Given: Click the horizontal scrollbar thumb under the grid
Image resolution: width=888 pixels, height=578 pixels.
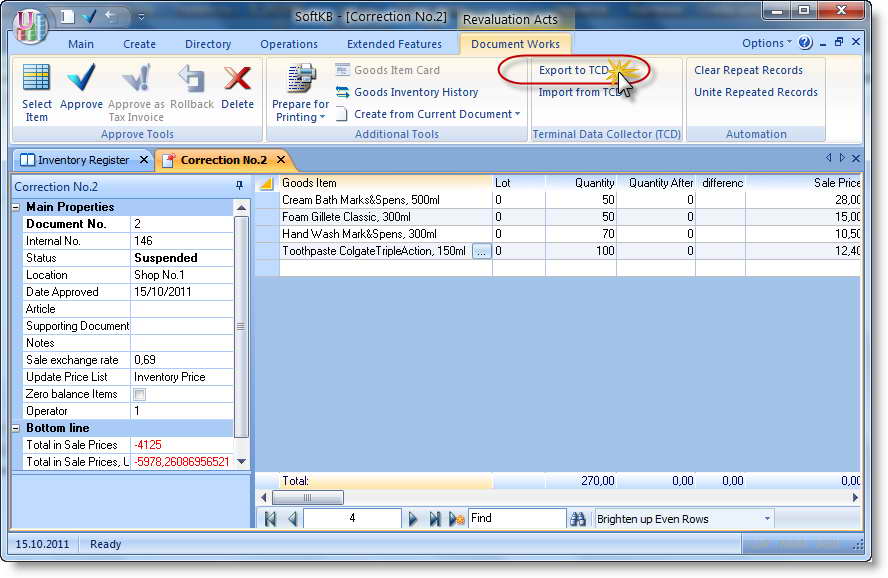Looking at the screenshot, I should [x=308, y=497].
